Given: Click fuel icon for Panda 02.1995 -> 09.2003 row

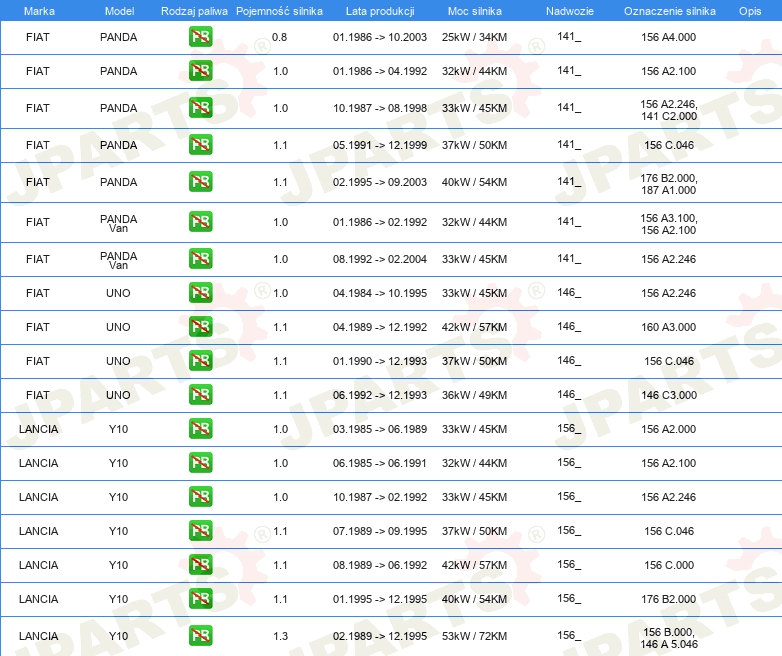Looking at the screenshot, I should pos(200,182).
